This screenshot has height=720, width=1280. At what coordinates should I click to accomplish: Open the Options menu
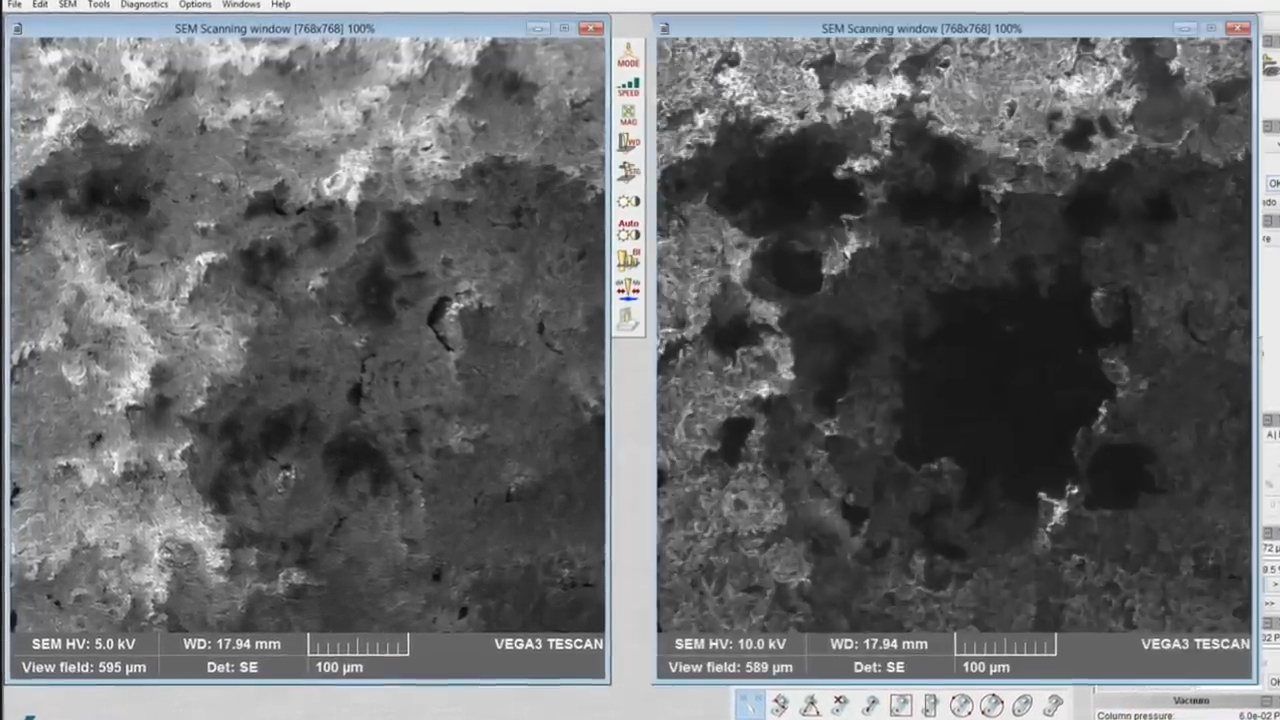tap(194, 4)
